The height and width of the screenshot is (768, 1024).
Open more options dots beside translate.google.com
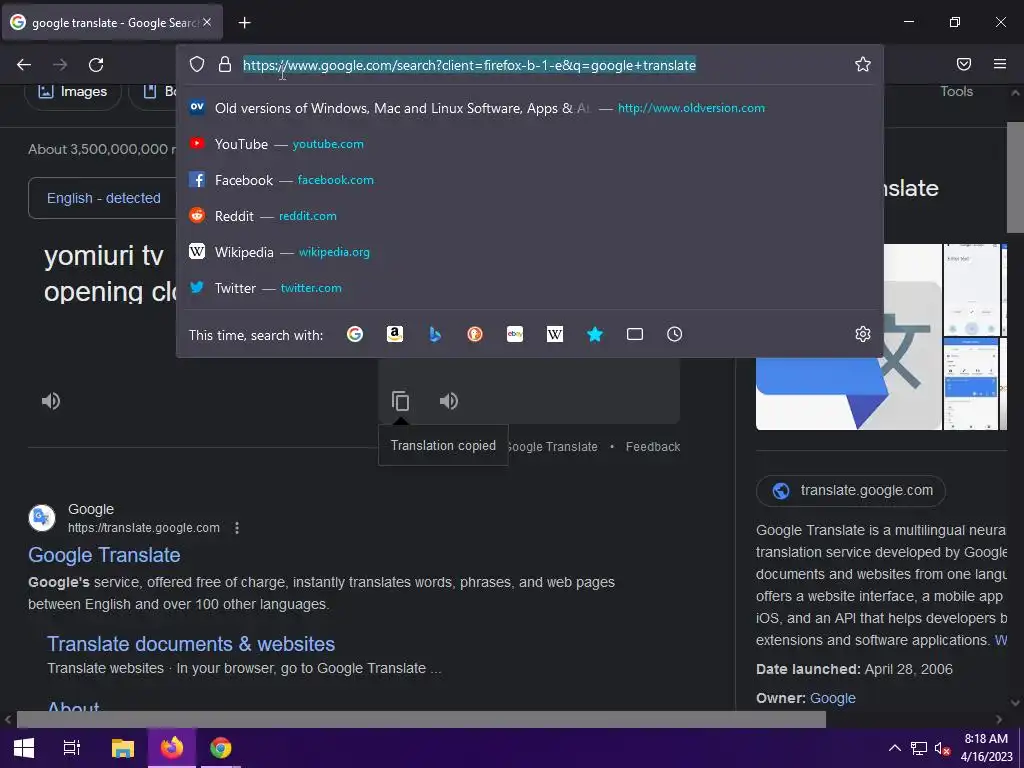[237, 528]
